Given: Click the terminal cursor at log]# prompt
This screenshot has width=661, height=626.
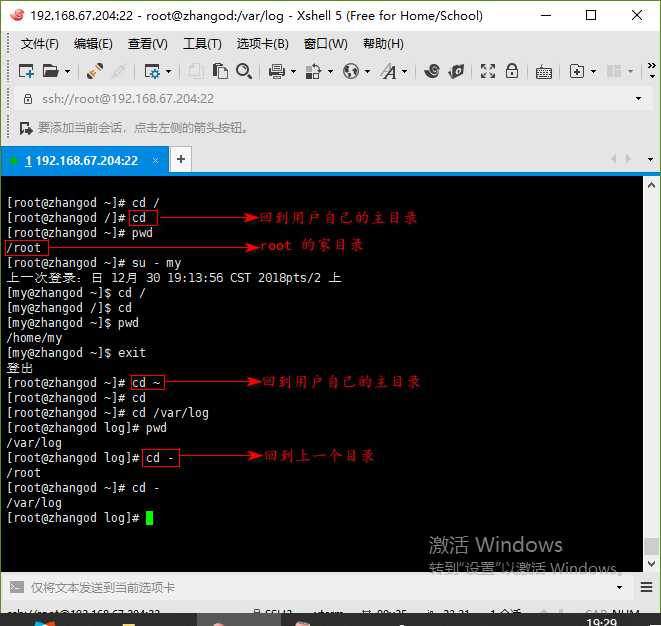Looking at the screenshot, I should 149,518.
